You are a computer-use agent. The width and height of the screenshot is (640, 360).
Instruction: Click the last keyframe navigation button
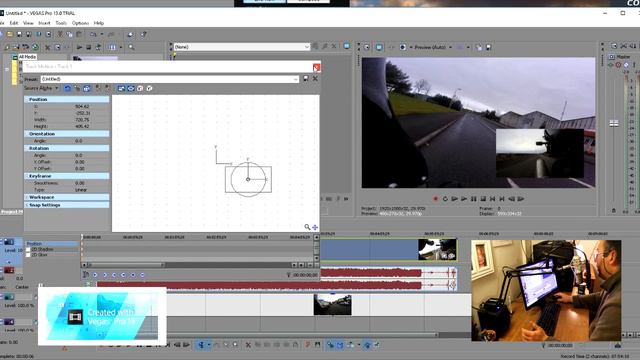[142, 275]
